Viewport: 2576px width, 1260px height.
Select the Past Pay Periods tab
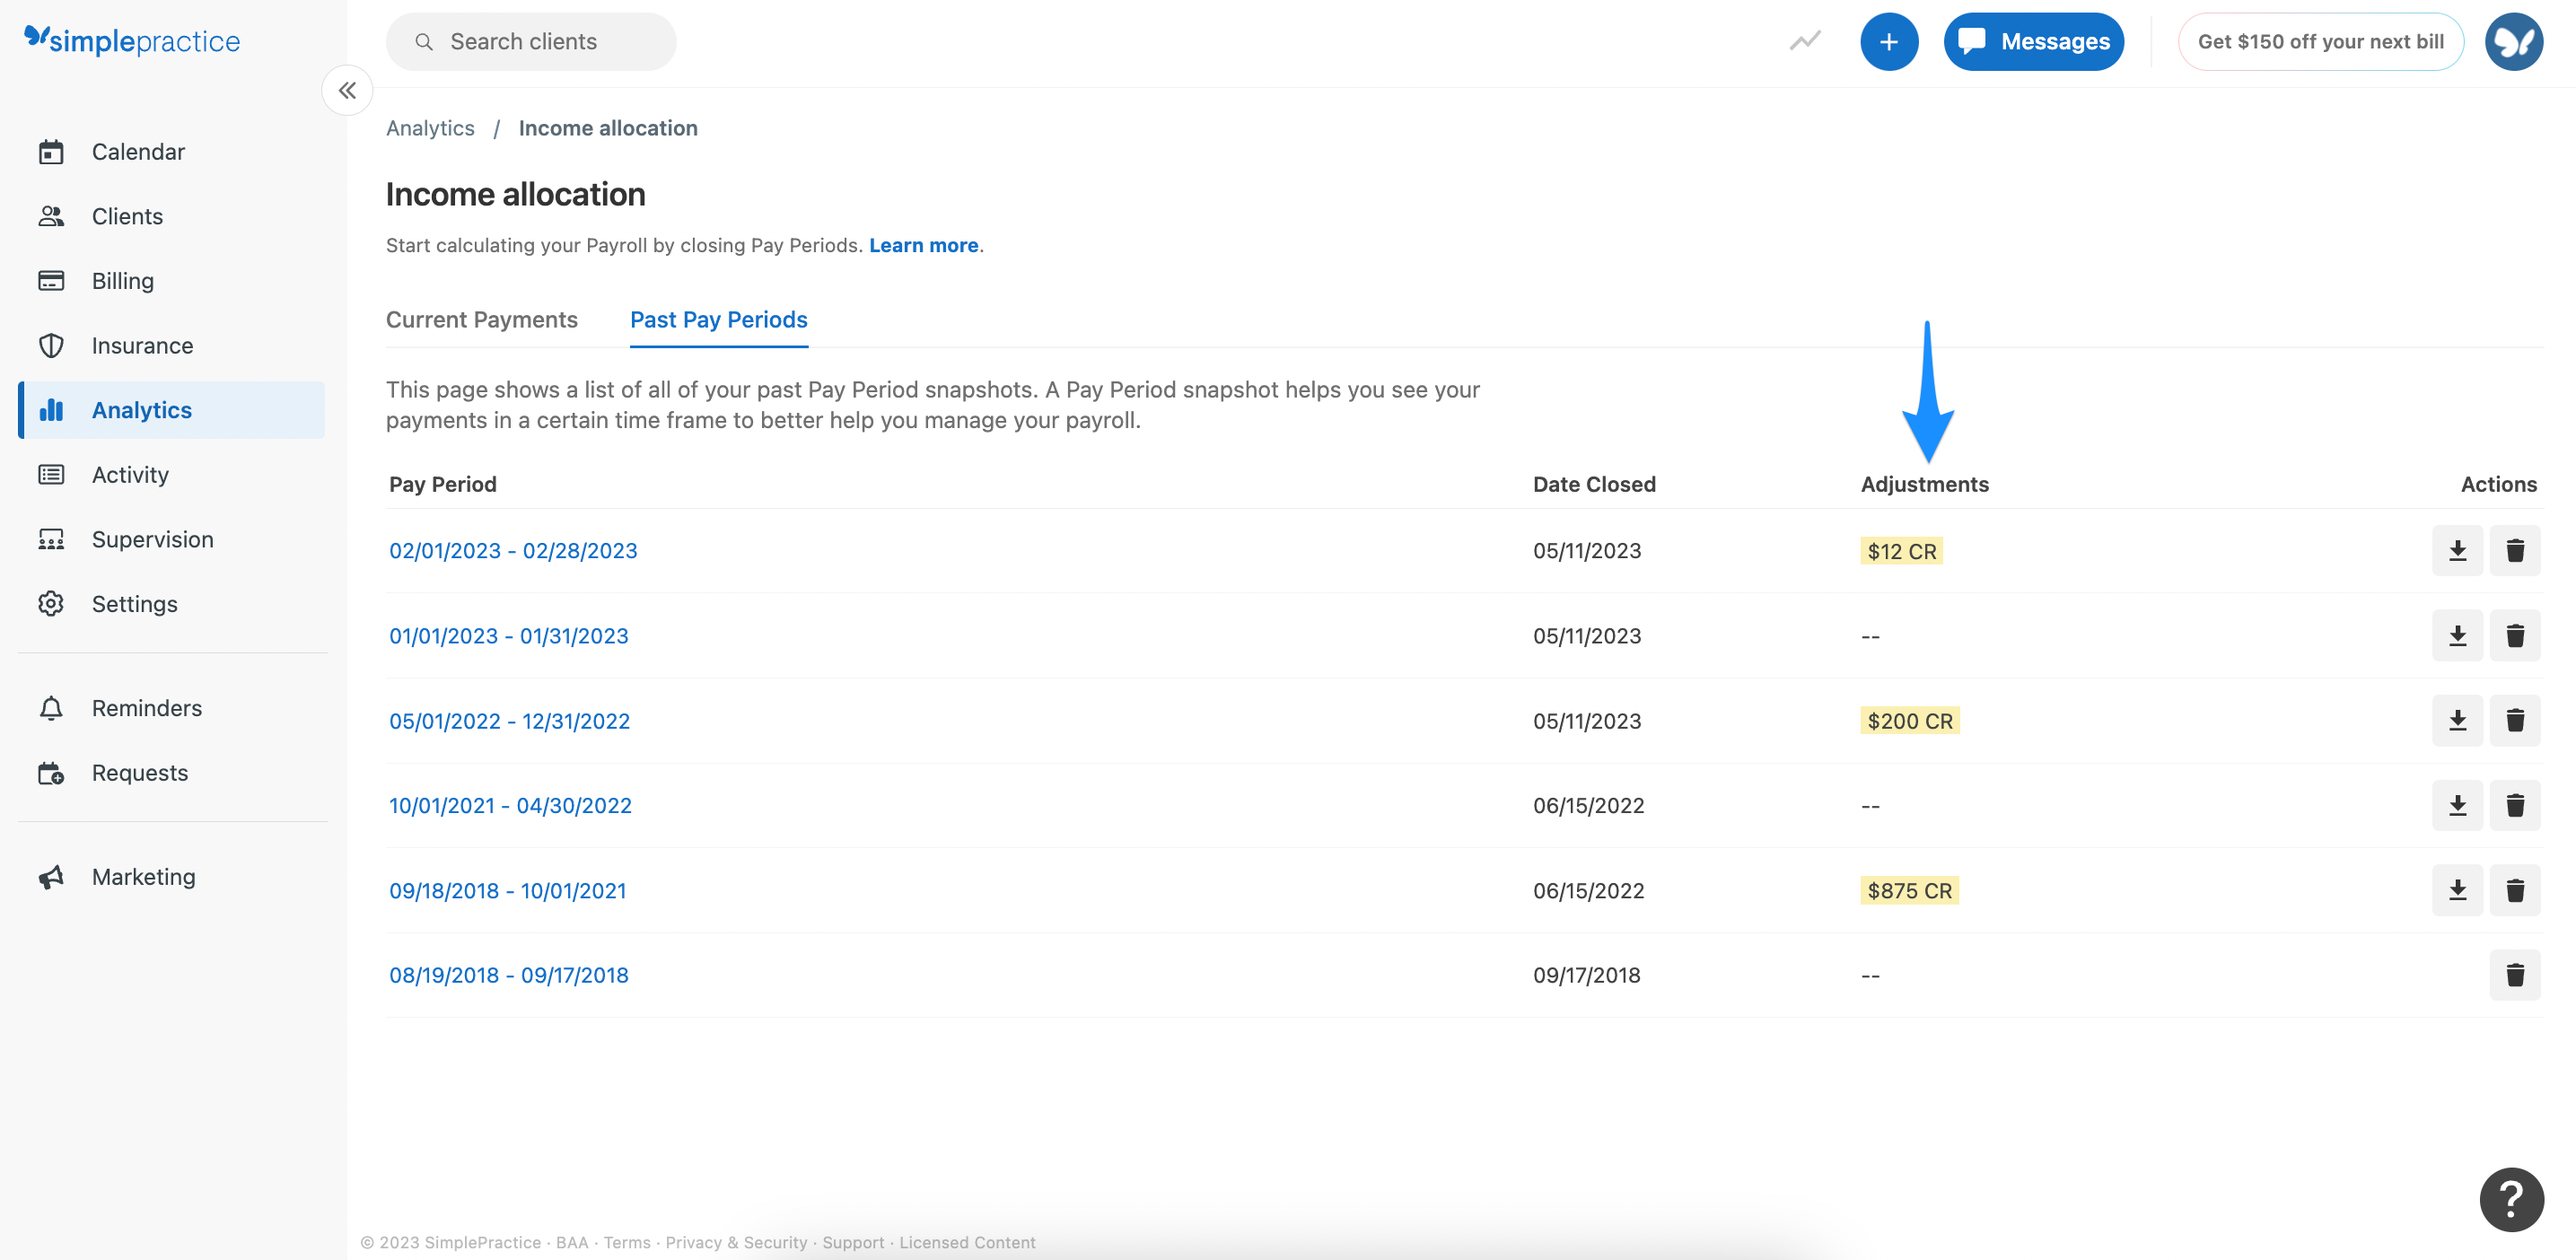tap(718, 319)
